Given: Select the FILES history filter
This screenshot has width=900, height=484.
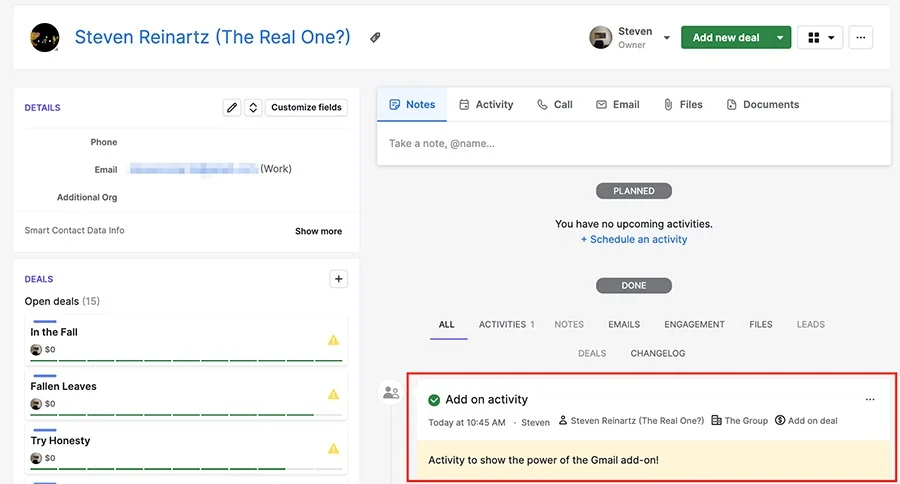Looking at the screenshot, I should (x=761, y=324).
